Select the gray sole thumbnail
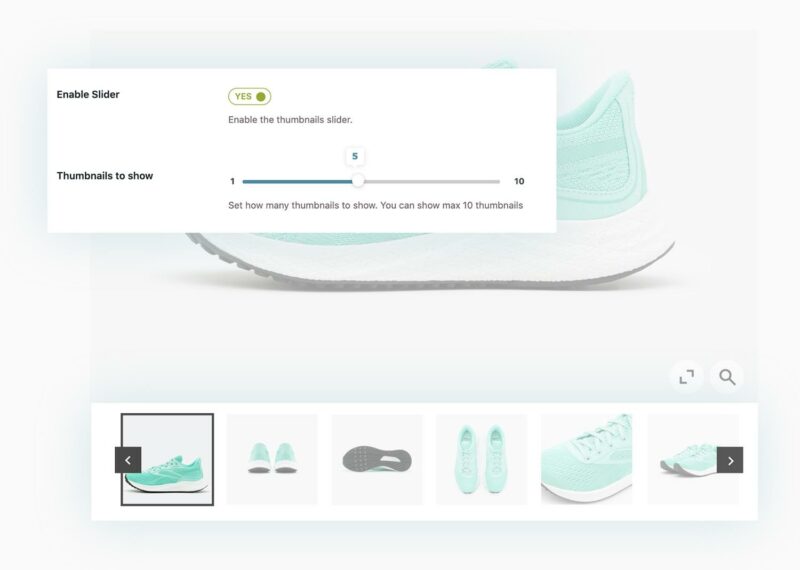 [377, 459]
